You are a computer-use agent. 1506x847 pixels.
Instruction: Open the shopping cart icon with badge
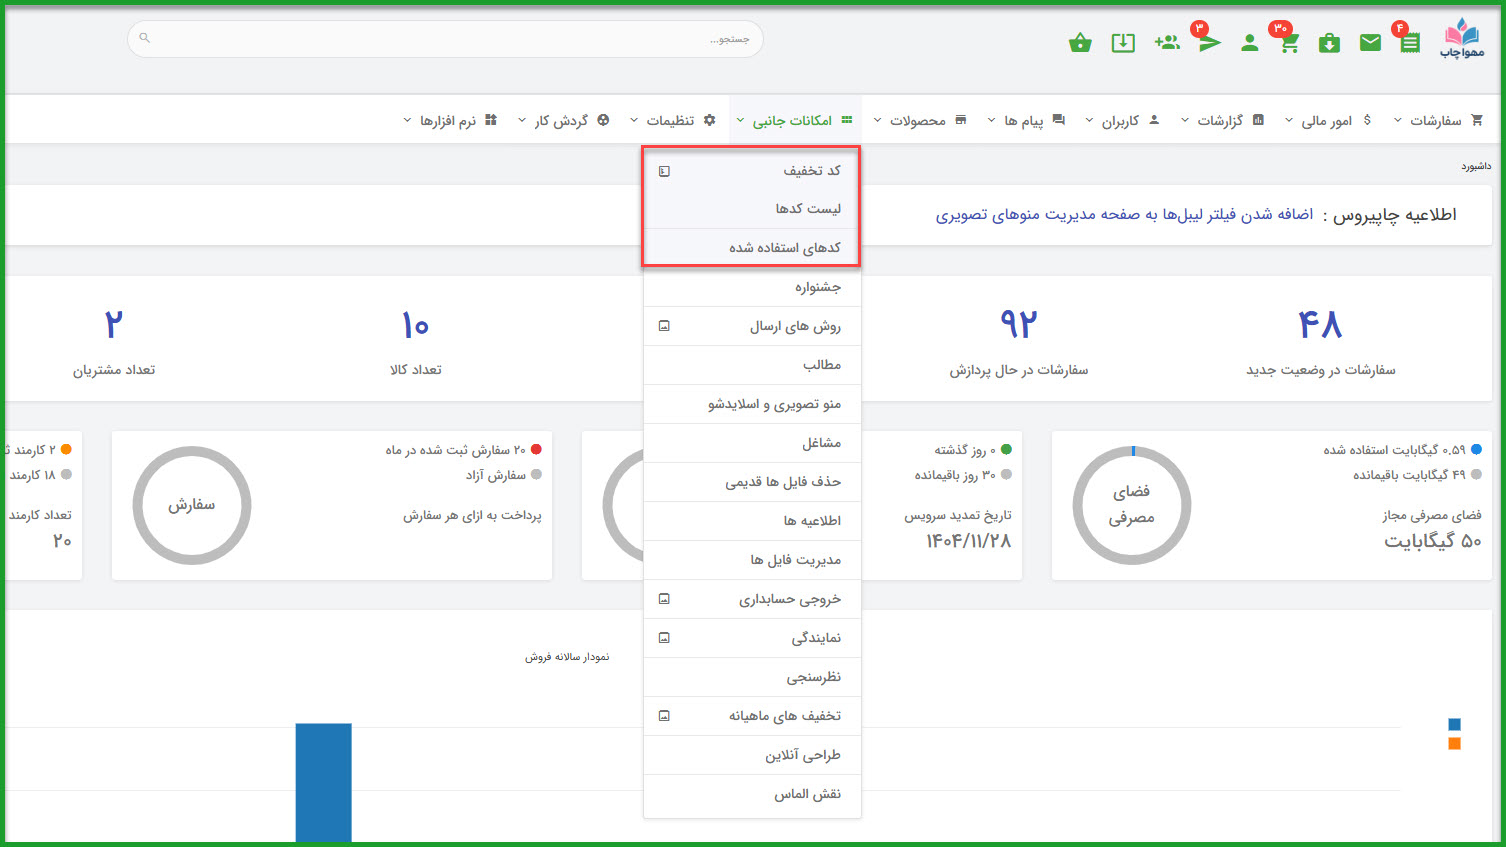tap(1289, 43)
